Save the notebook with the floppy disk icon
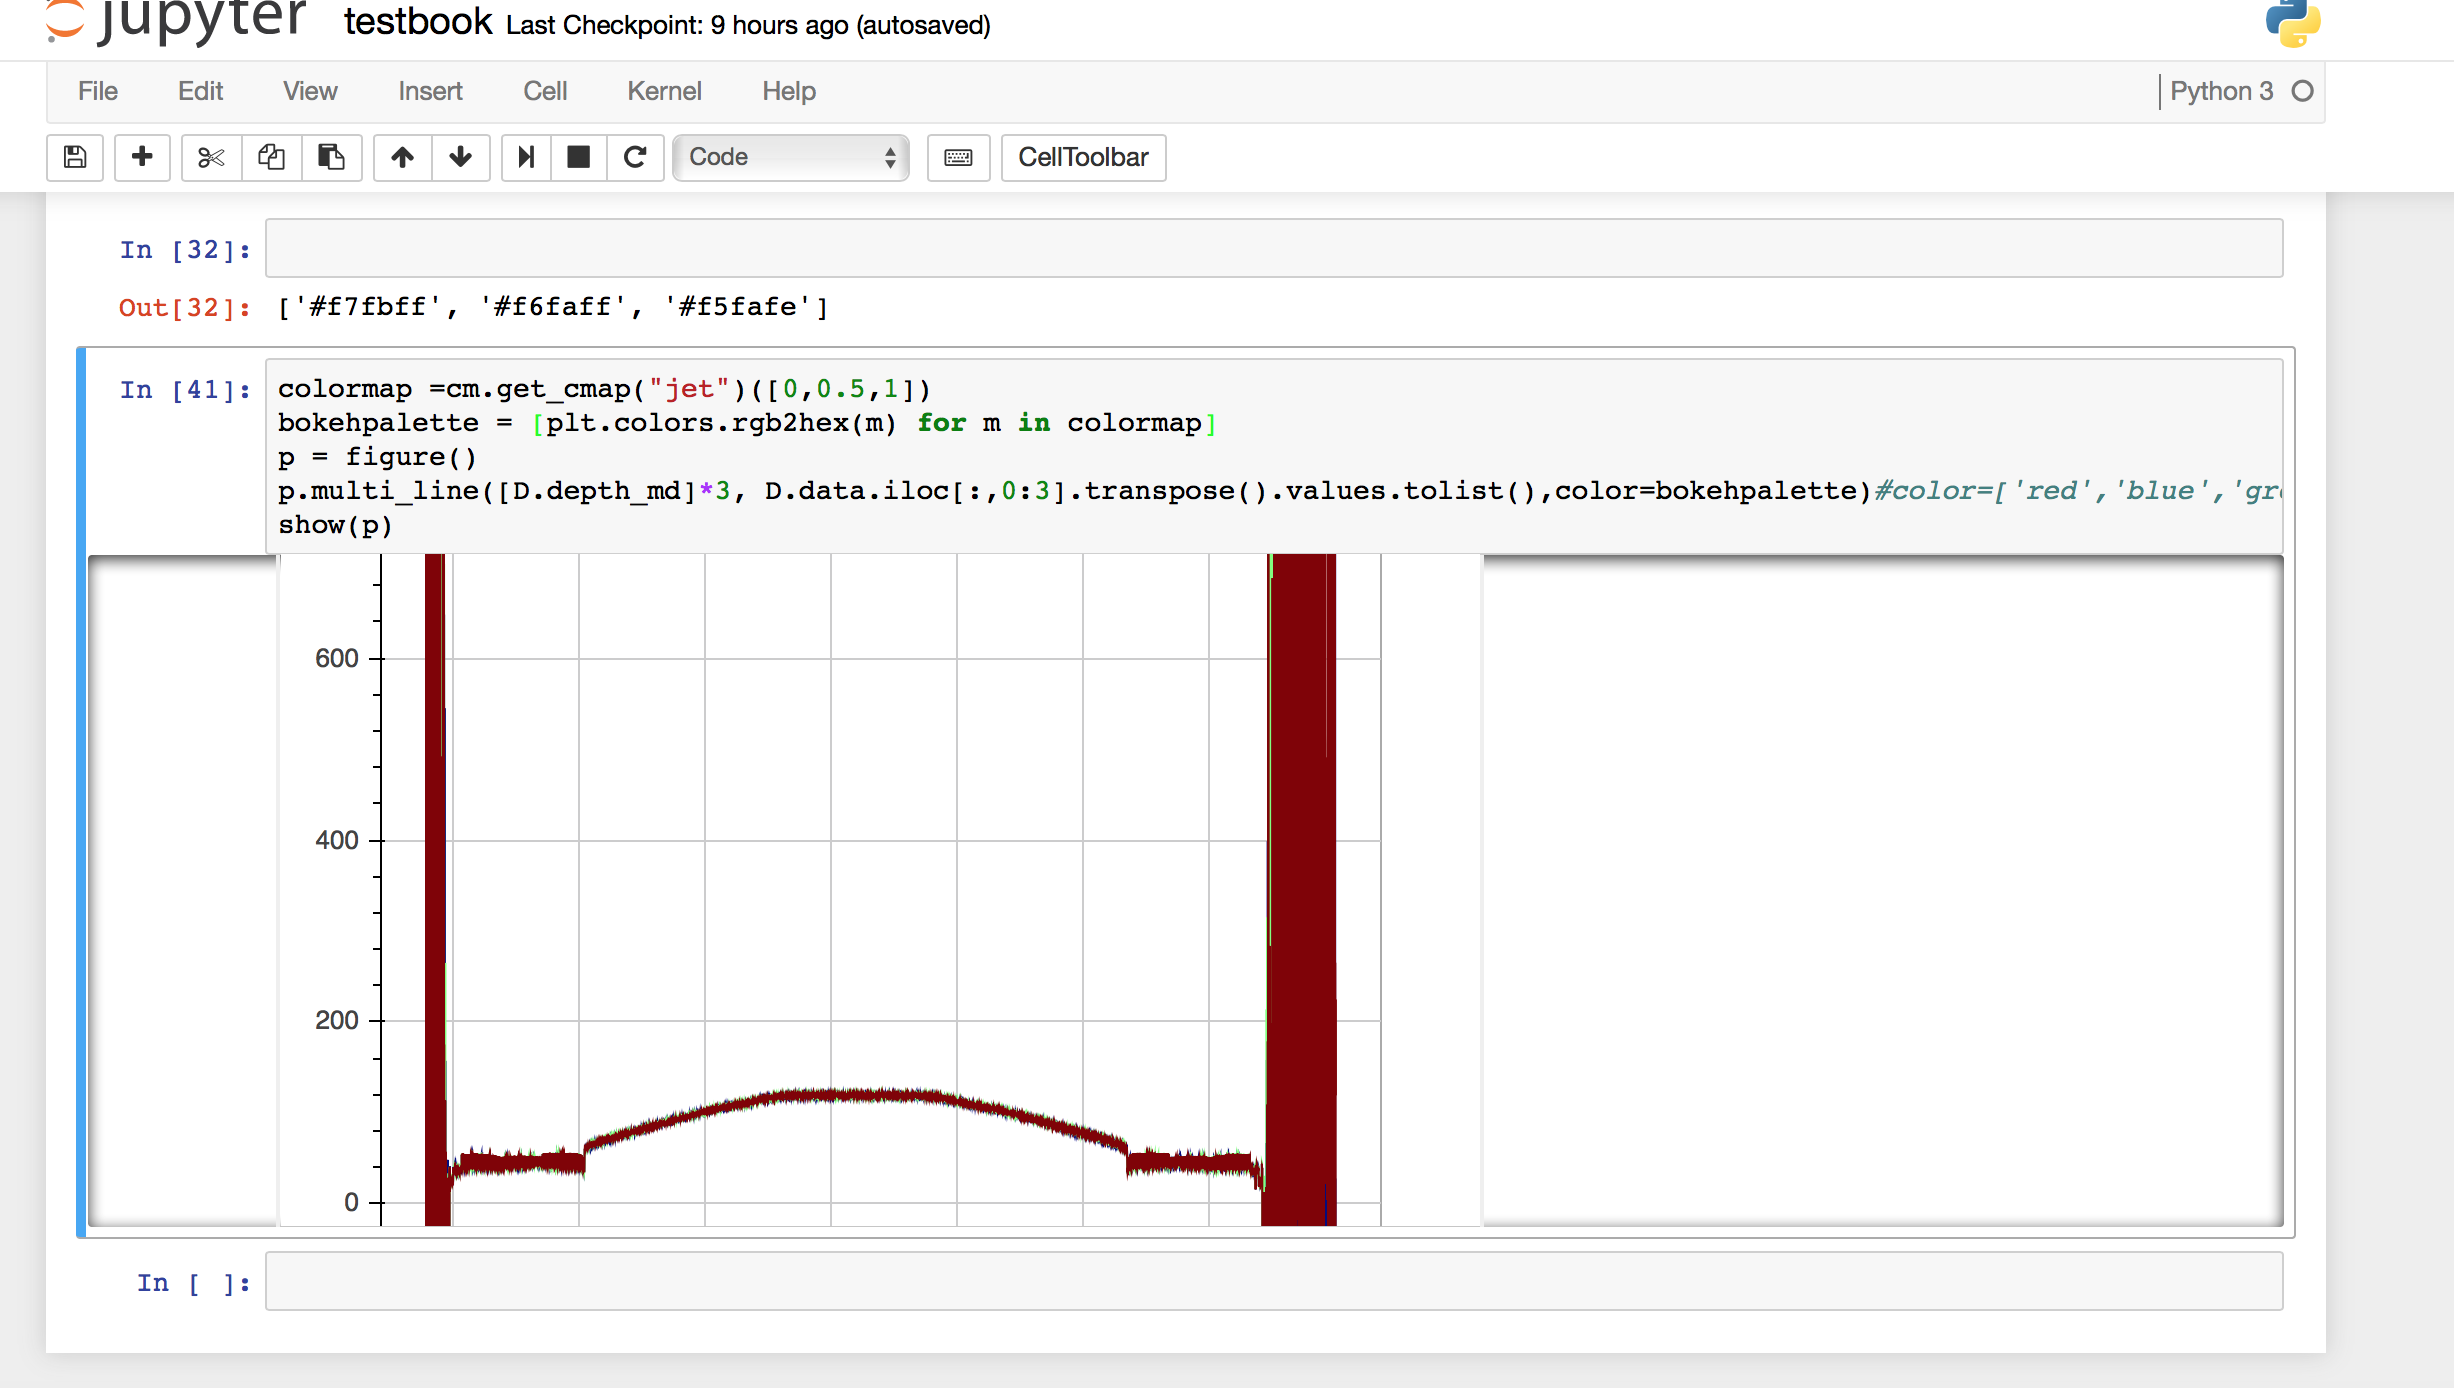Screen dimensions: 2454x1388 point(75,157)
